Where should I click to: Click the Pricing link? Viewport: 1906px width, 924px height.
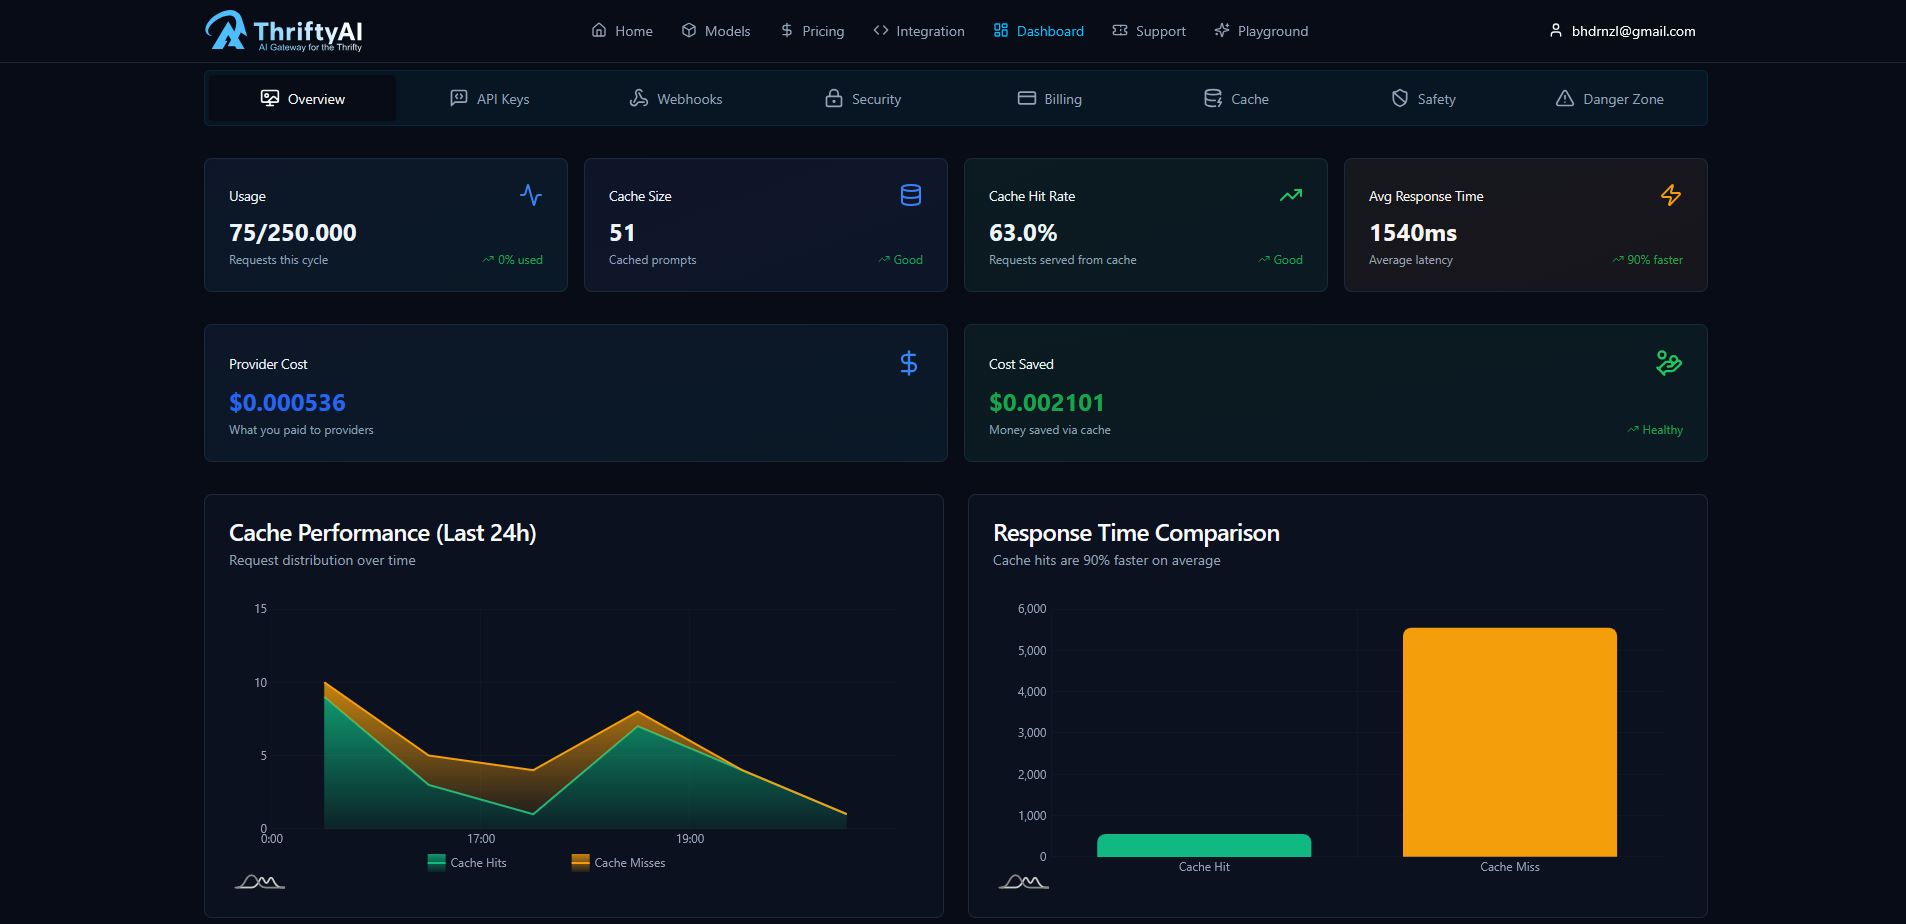[812, 31]
